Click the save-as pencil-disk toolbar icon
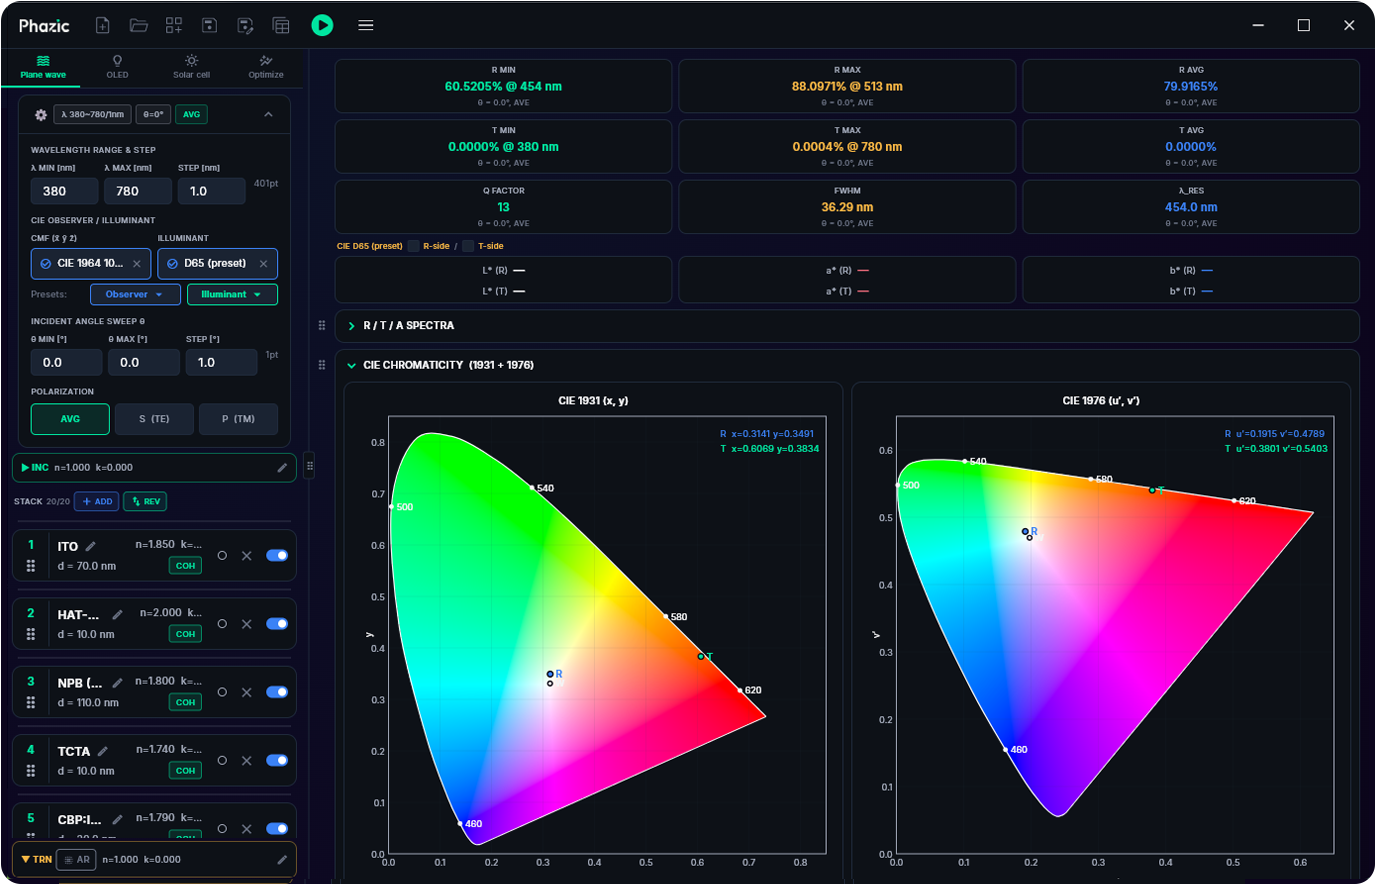Image resolution: width=1376 pixels, height=885 pixels. point(245,25)
